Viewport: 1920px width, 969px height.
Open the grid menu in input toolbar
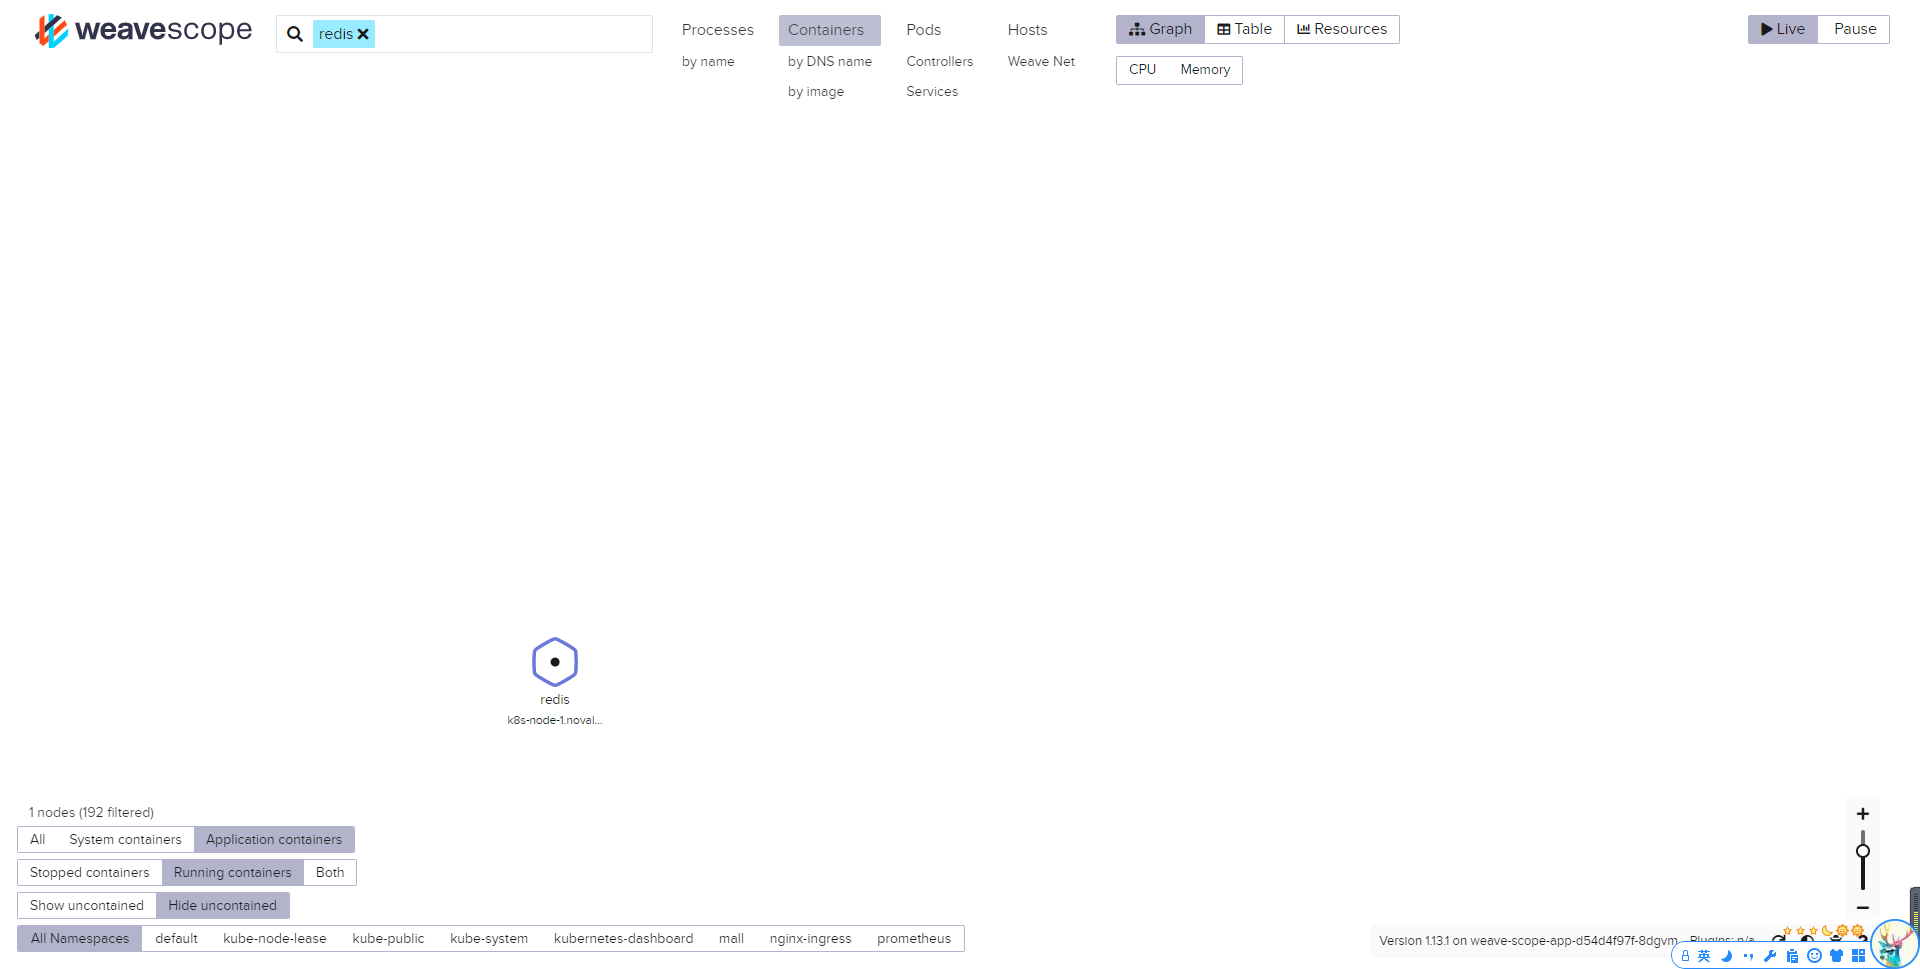point(1858,956)
